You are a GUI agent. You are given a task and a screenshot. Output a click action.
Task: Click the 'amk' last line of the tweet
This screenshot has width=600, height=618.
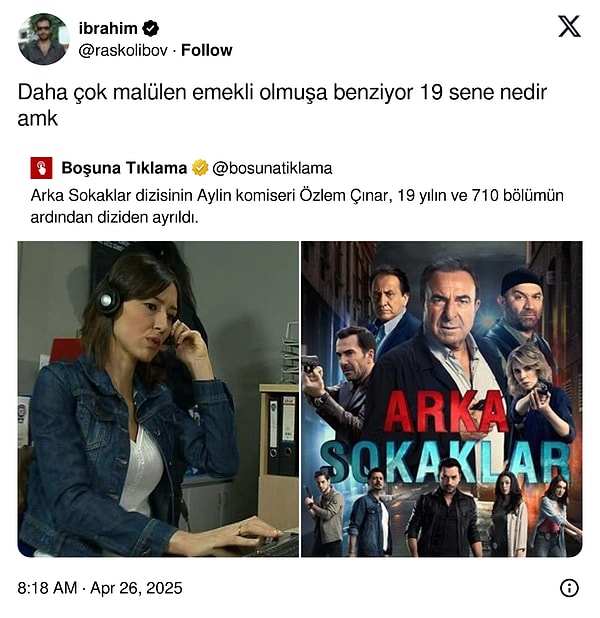(38, 118)
